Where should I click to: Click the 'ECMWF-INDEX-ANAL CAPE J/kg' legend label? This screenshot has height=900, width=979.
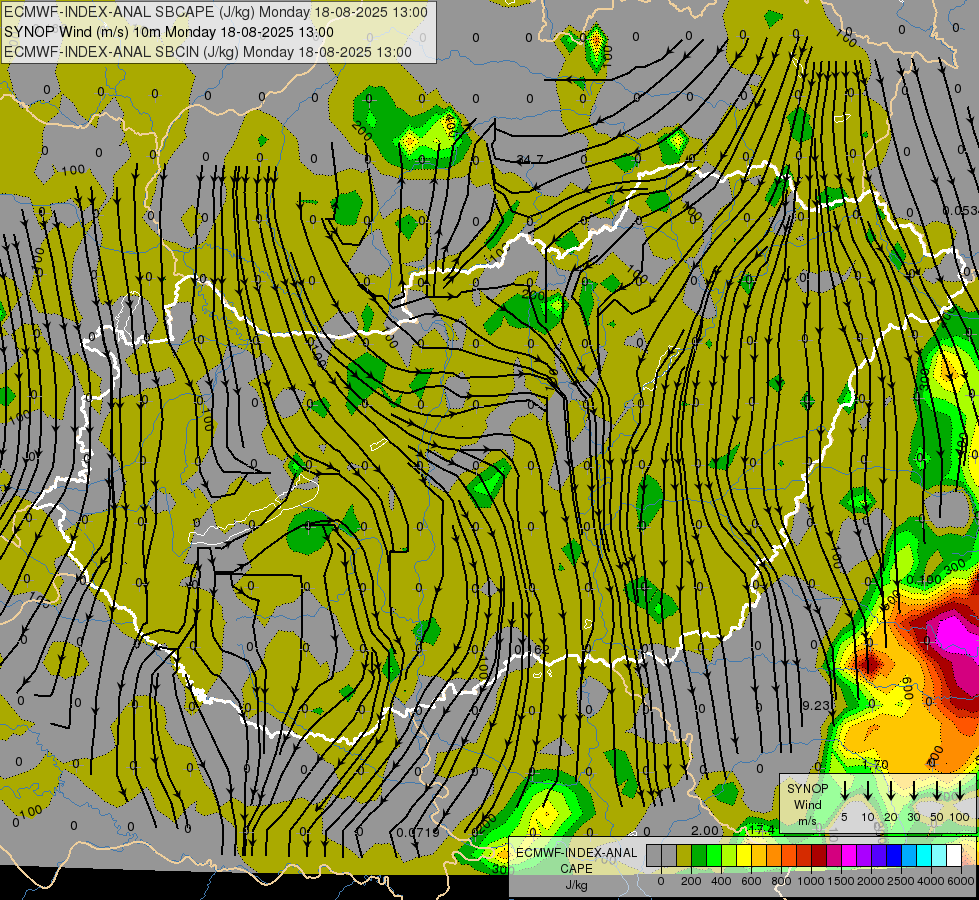tap(577, 869)
